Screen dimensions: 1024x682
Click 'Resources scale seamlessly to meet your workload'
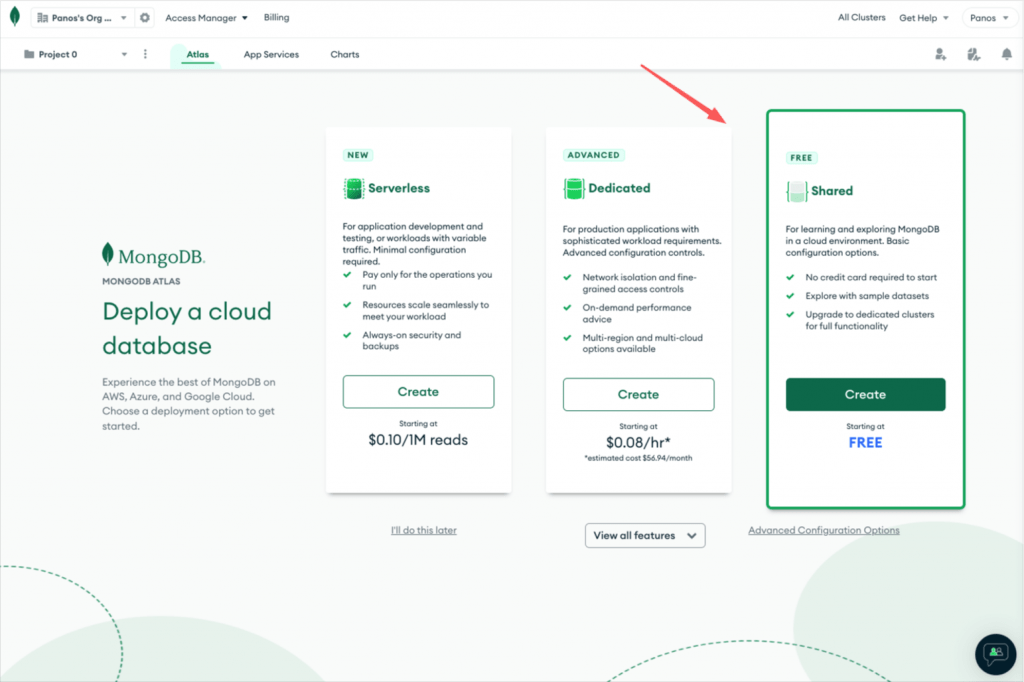[x=425, y=310]
